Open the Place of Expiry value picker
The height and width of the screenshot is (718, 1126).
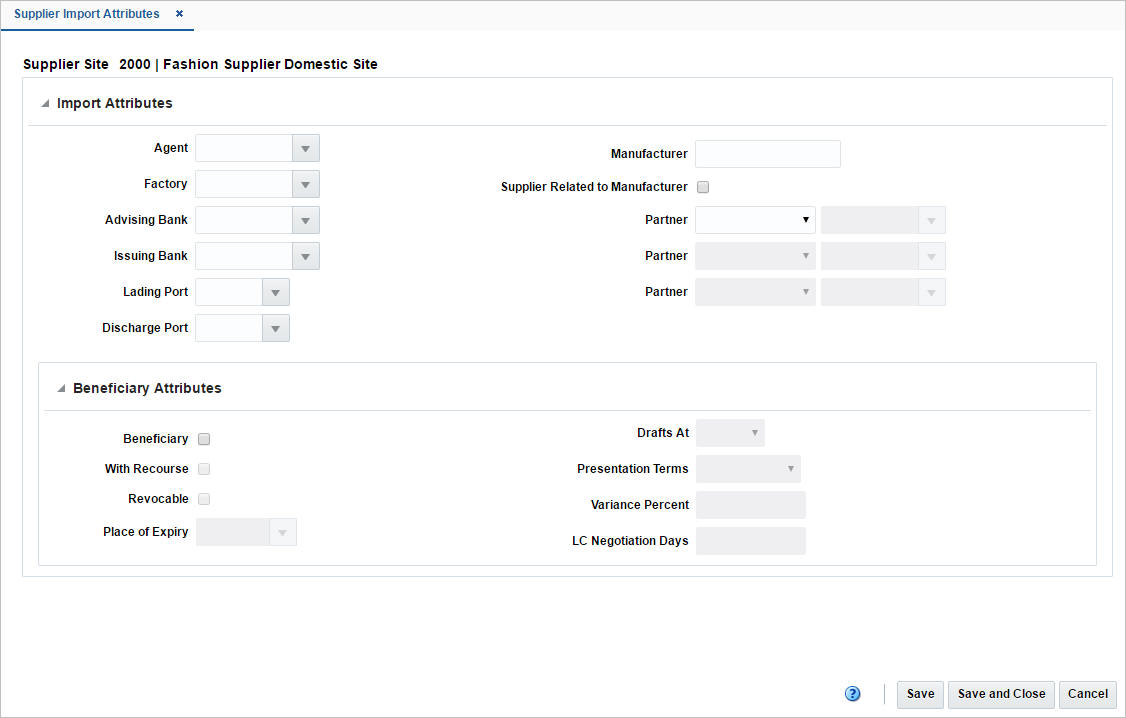point(283,531)
